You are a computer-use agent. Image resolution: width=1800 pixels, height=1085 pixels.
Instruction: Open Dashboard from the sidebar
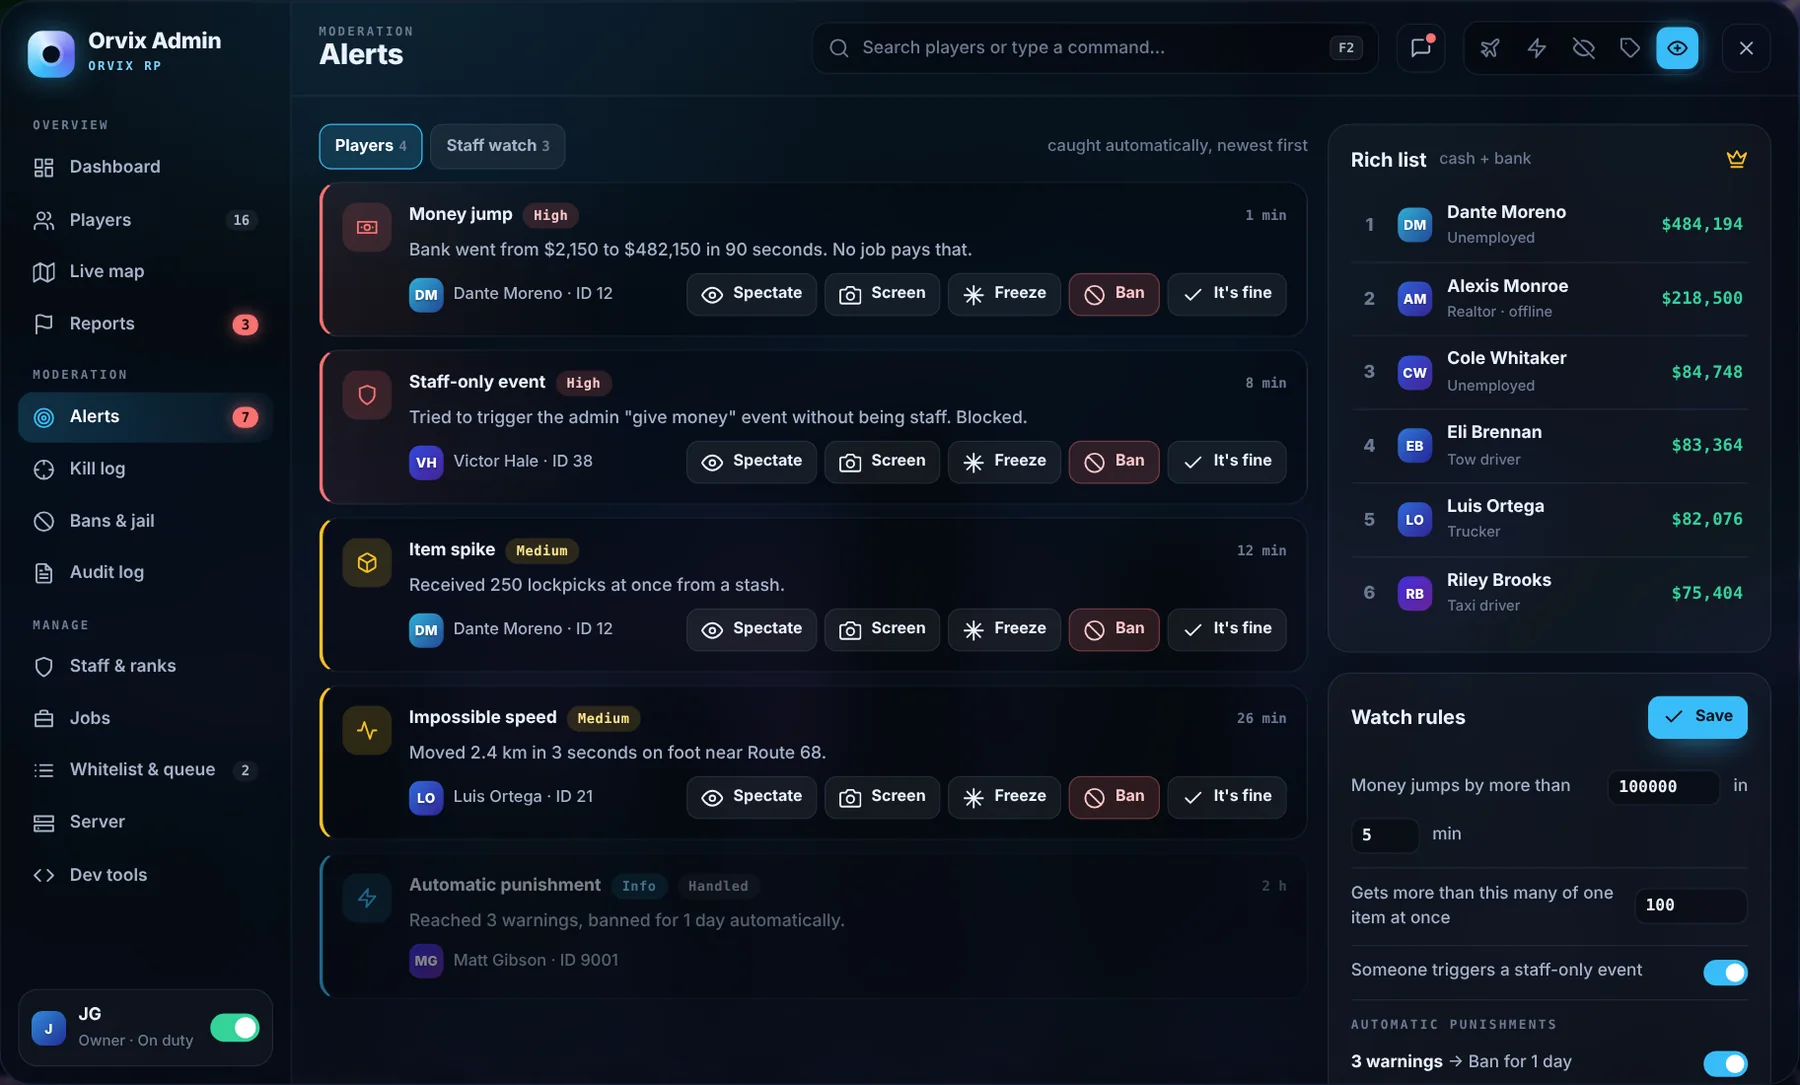click(145, 167)
